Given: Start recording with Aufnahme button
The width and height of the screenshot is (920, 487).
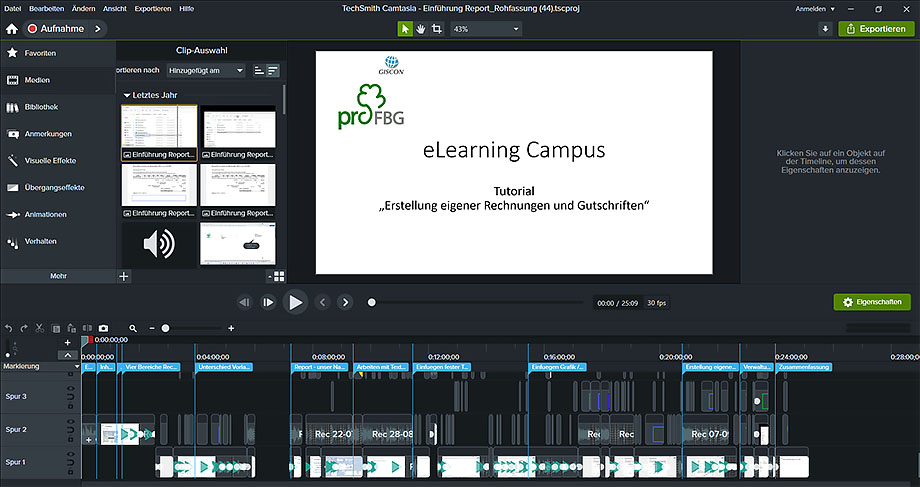Looking at the screenshot, I should [x=56, y=29].
